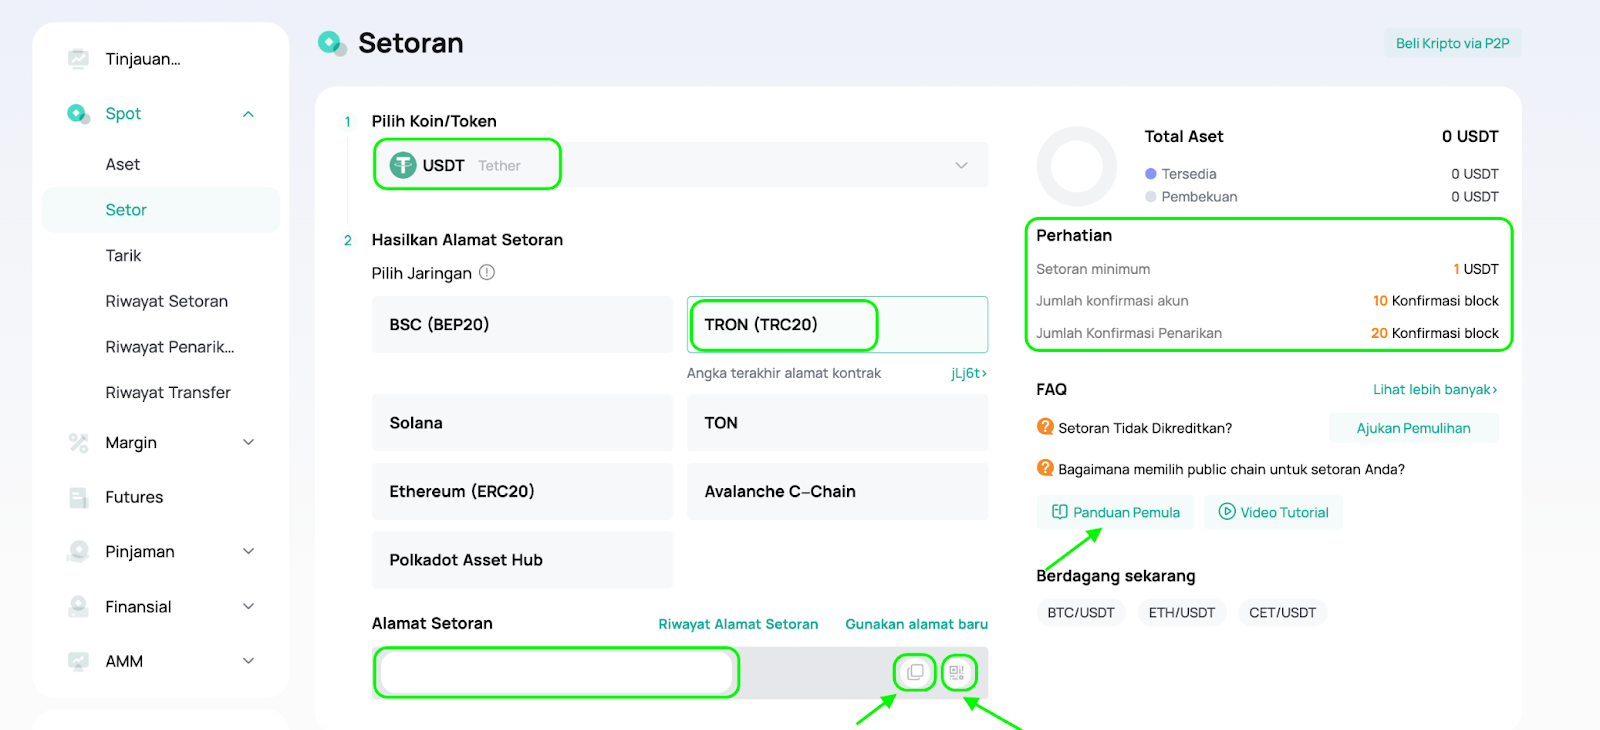Click the Tether coin icon beside USDT
1600x730 pixels.
point(403,165)
